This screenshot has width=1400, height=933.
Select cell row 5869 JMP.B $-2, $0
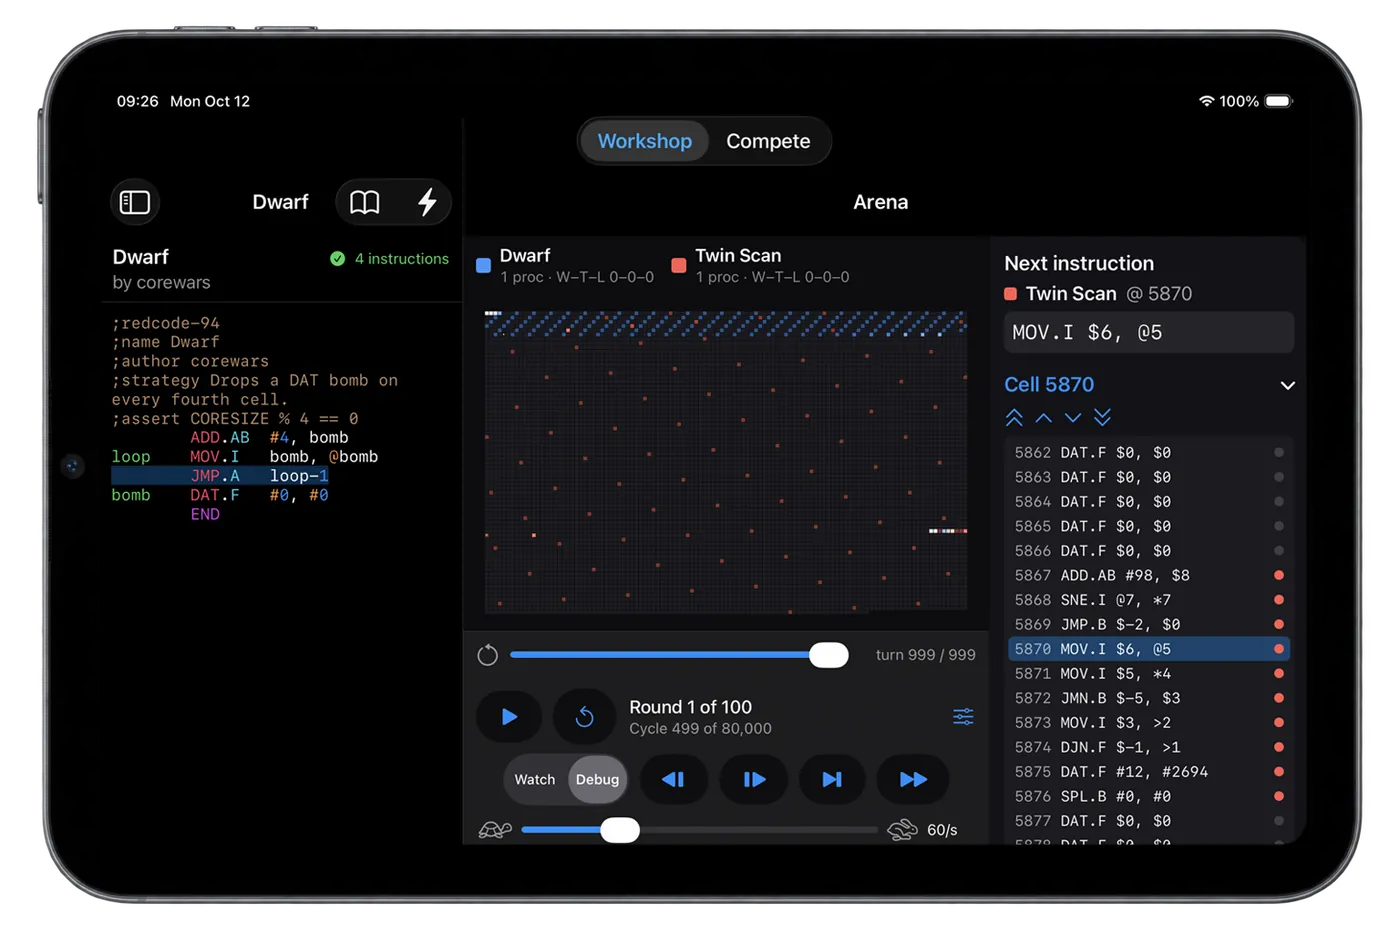click(x=1149, y=625)
